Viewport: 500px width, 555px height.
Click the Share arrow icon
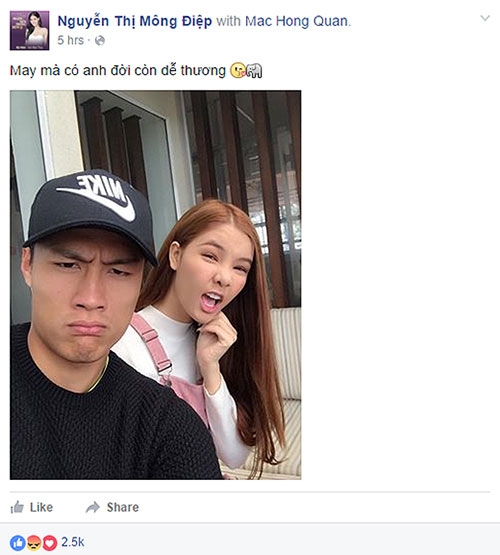tap(93, 507)
